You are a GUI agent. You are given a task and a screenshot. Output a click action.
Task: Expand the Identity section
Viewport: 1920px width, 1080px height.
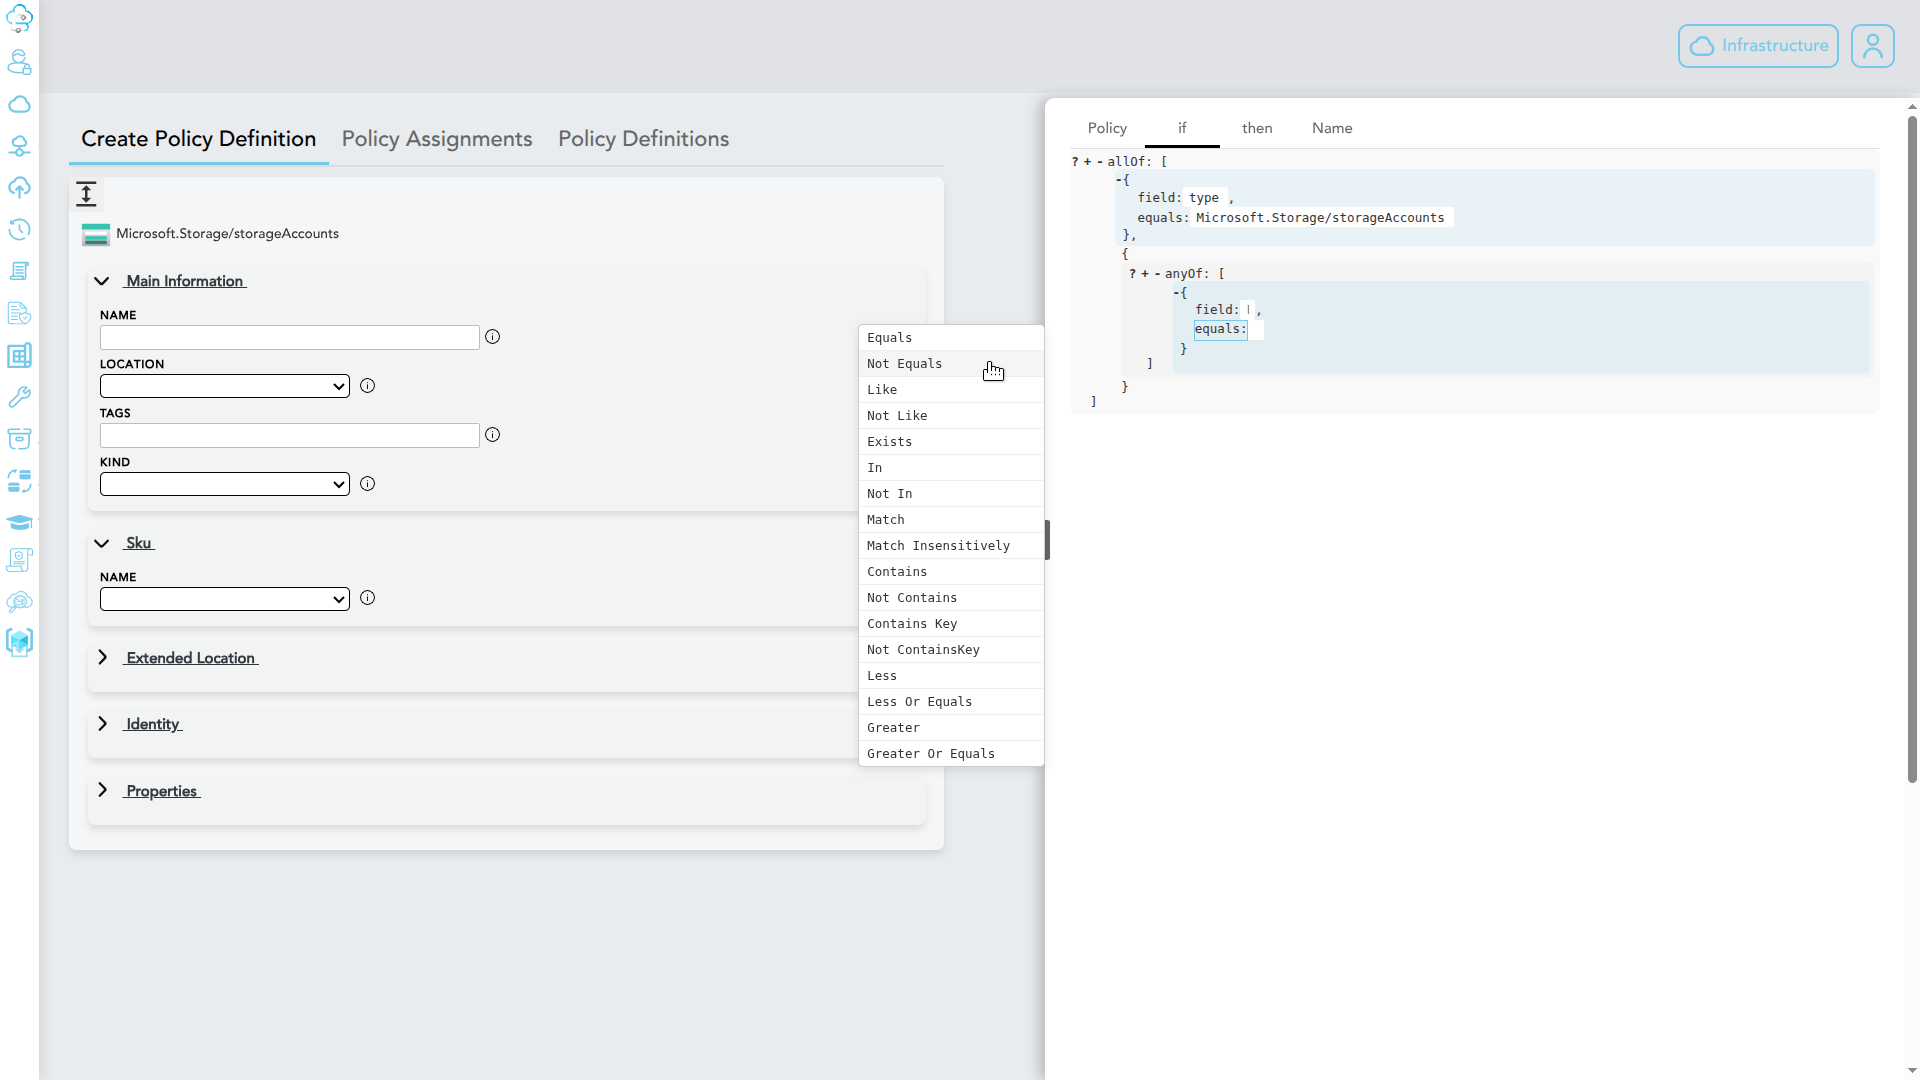pos(102,723)
